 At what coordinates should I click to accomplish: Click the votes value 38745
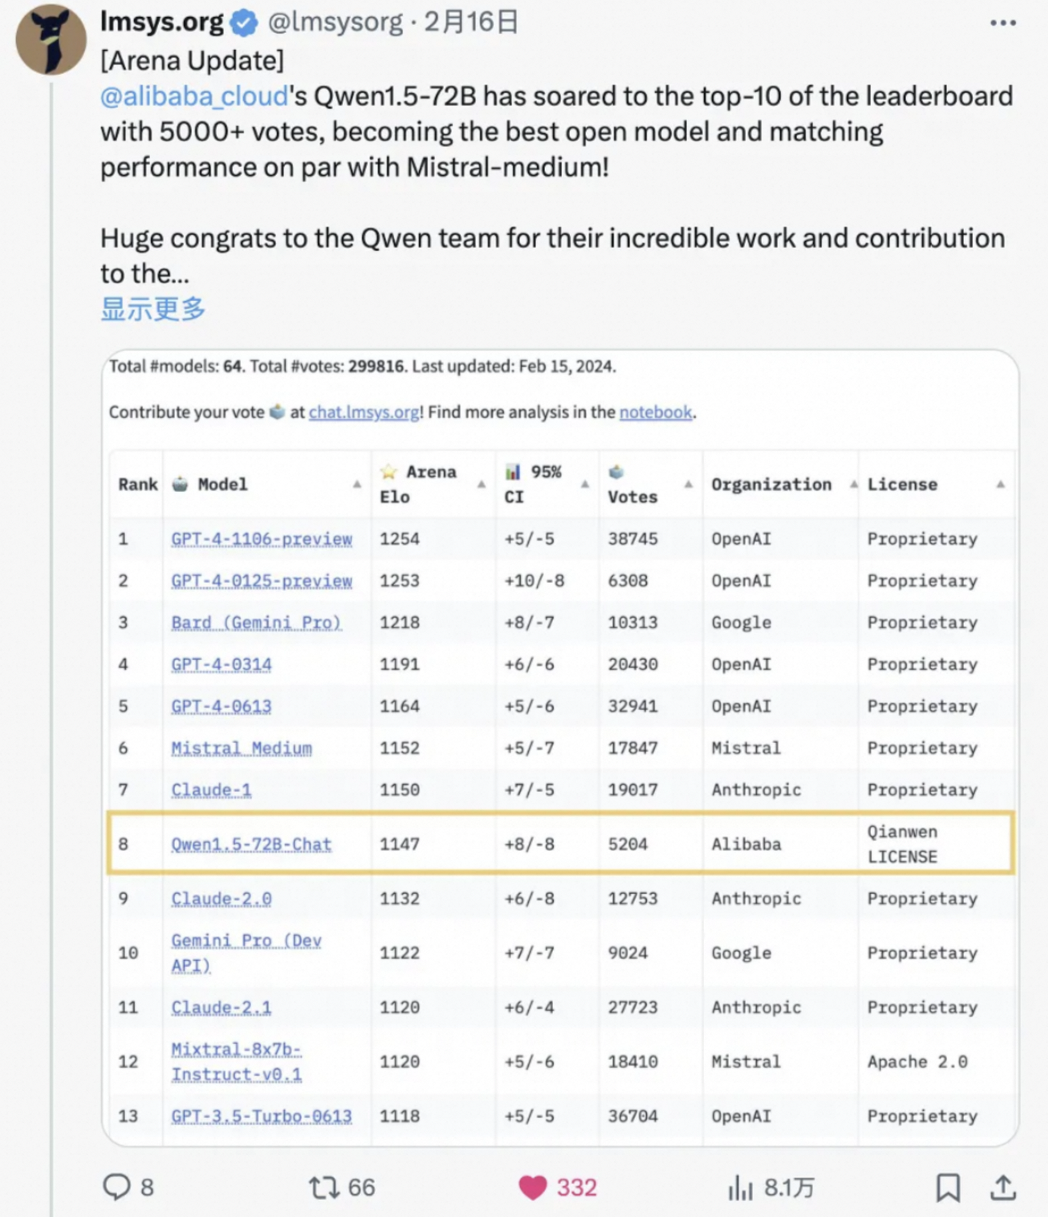(633, 539)
